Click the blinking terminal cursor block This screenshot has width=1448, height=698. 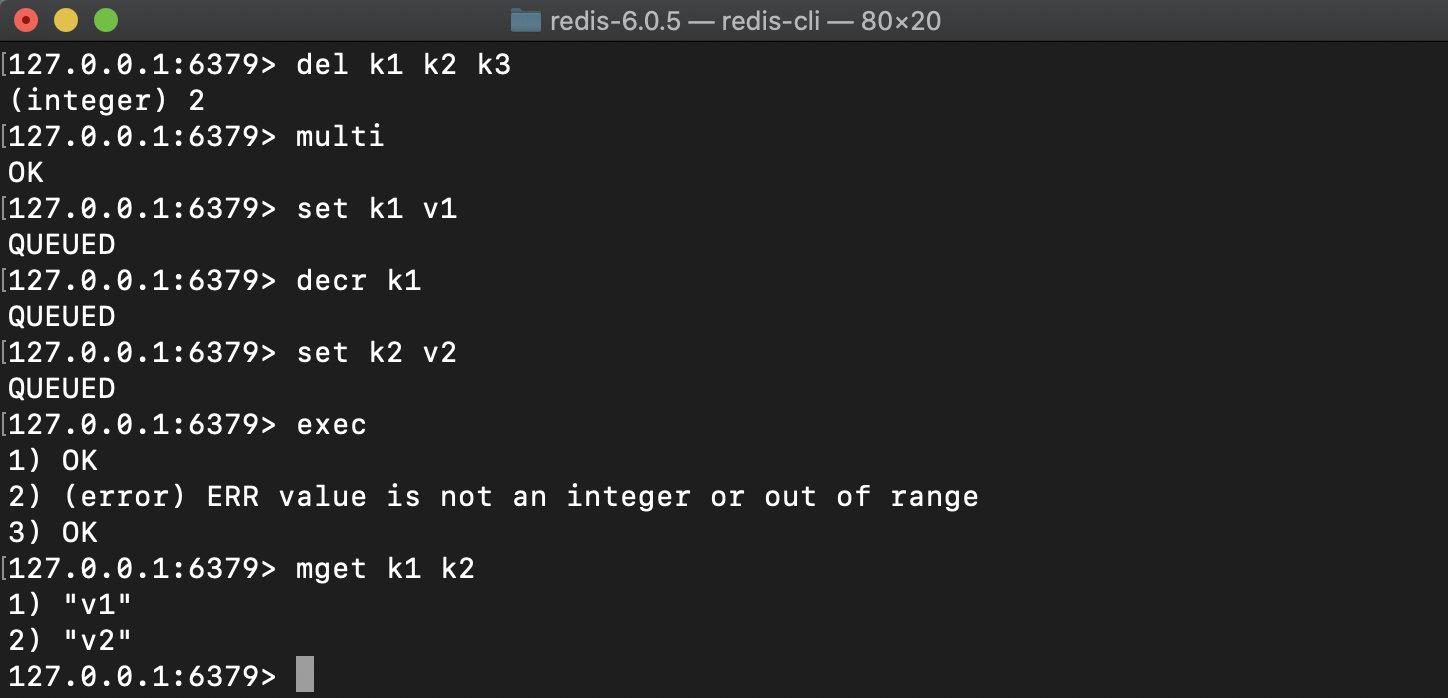[305, 674]
